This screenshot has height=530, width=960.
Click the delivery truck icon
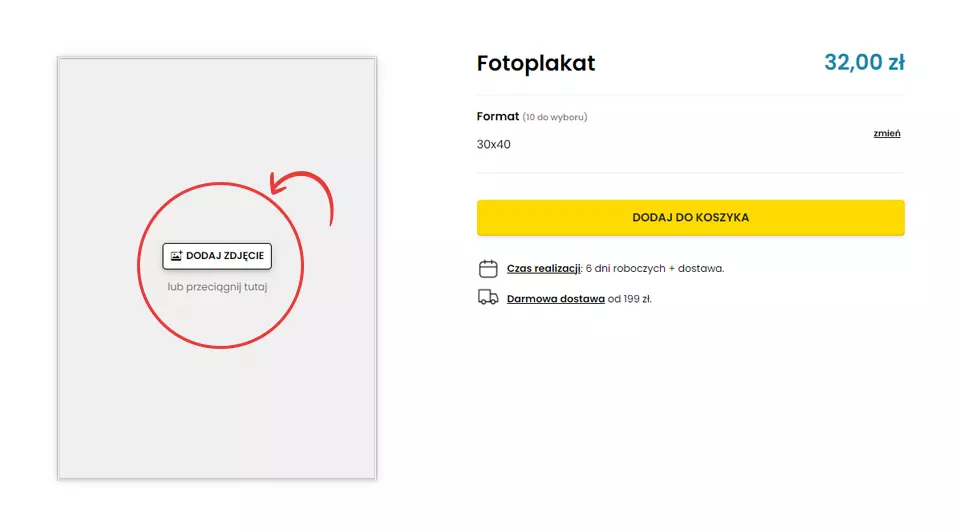pyautogui.click(x=488, y=297)
